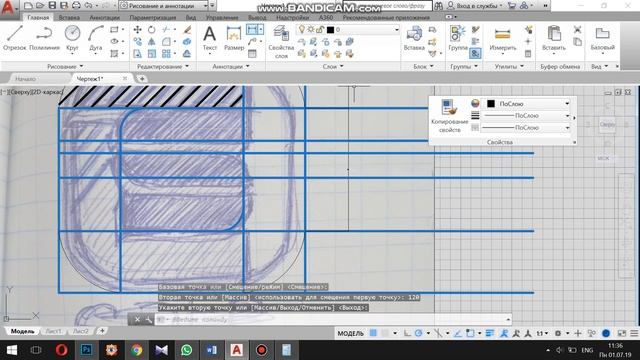
Task: Add a new drawing tab with plus
Action: (x=142, y=79)
